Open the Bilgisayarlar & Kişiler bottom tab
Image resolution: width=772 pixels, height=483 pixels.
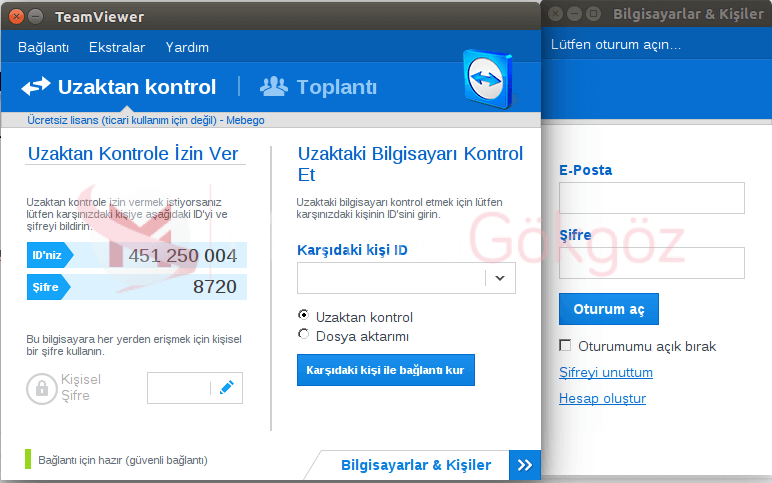coord(416,465)
